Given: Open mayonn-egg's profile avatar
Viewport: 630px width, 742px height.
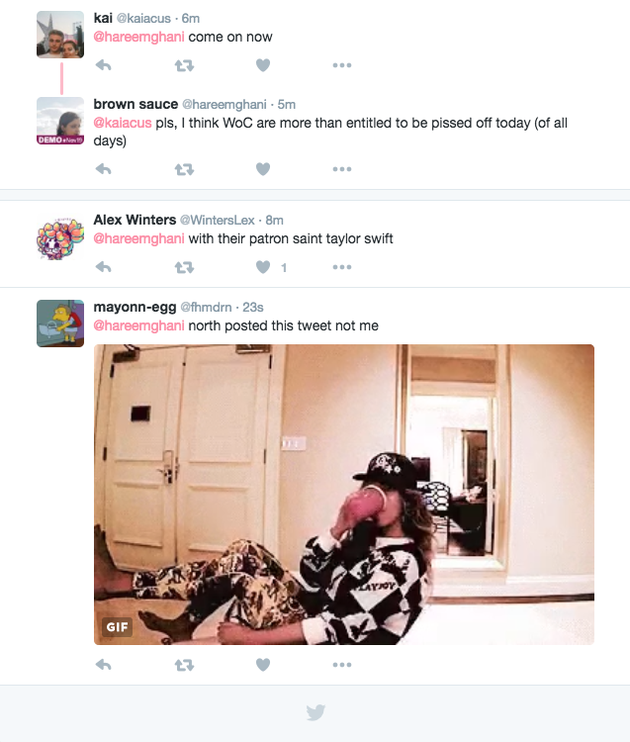Looking at the screenshot, I should 61,323.
